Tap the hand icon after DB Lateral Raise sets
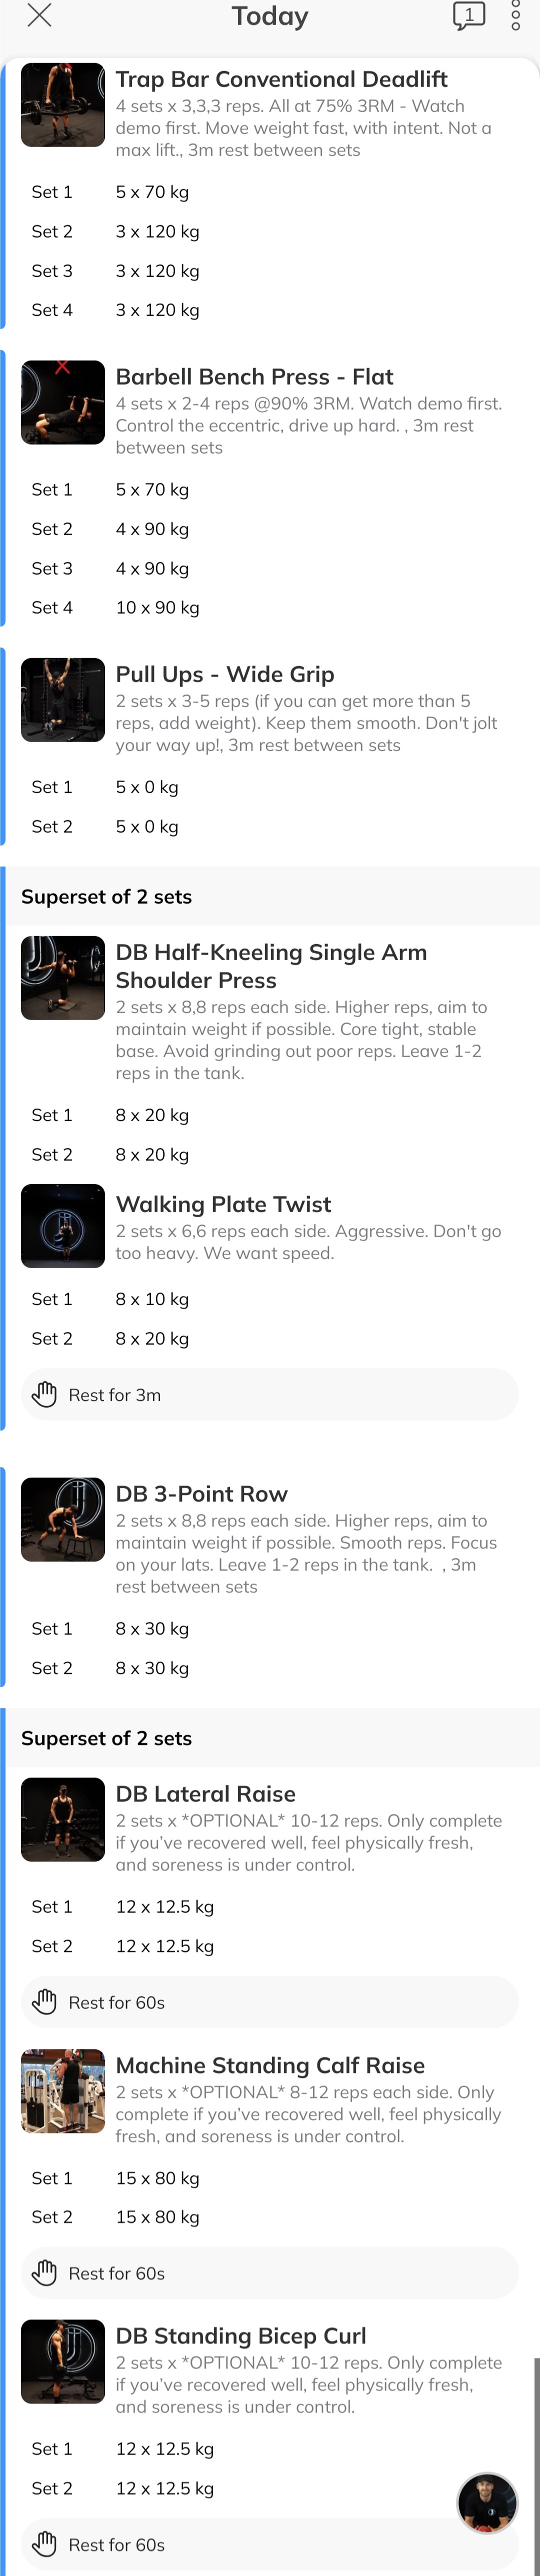540x2576 pixels. click(47, 2002)
